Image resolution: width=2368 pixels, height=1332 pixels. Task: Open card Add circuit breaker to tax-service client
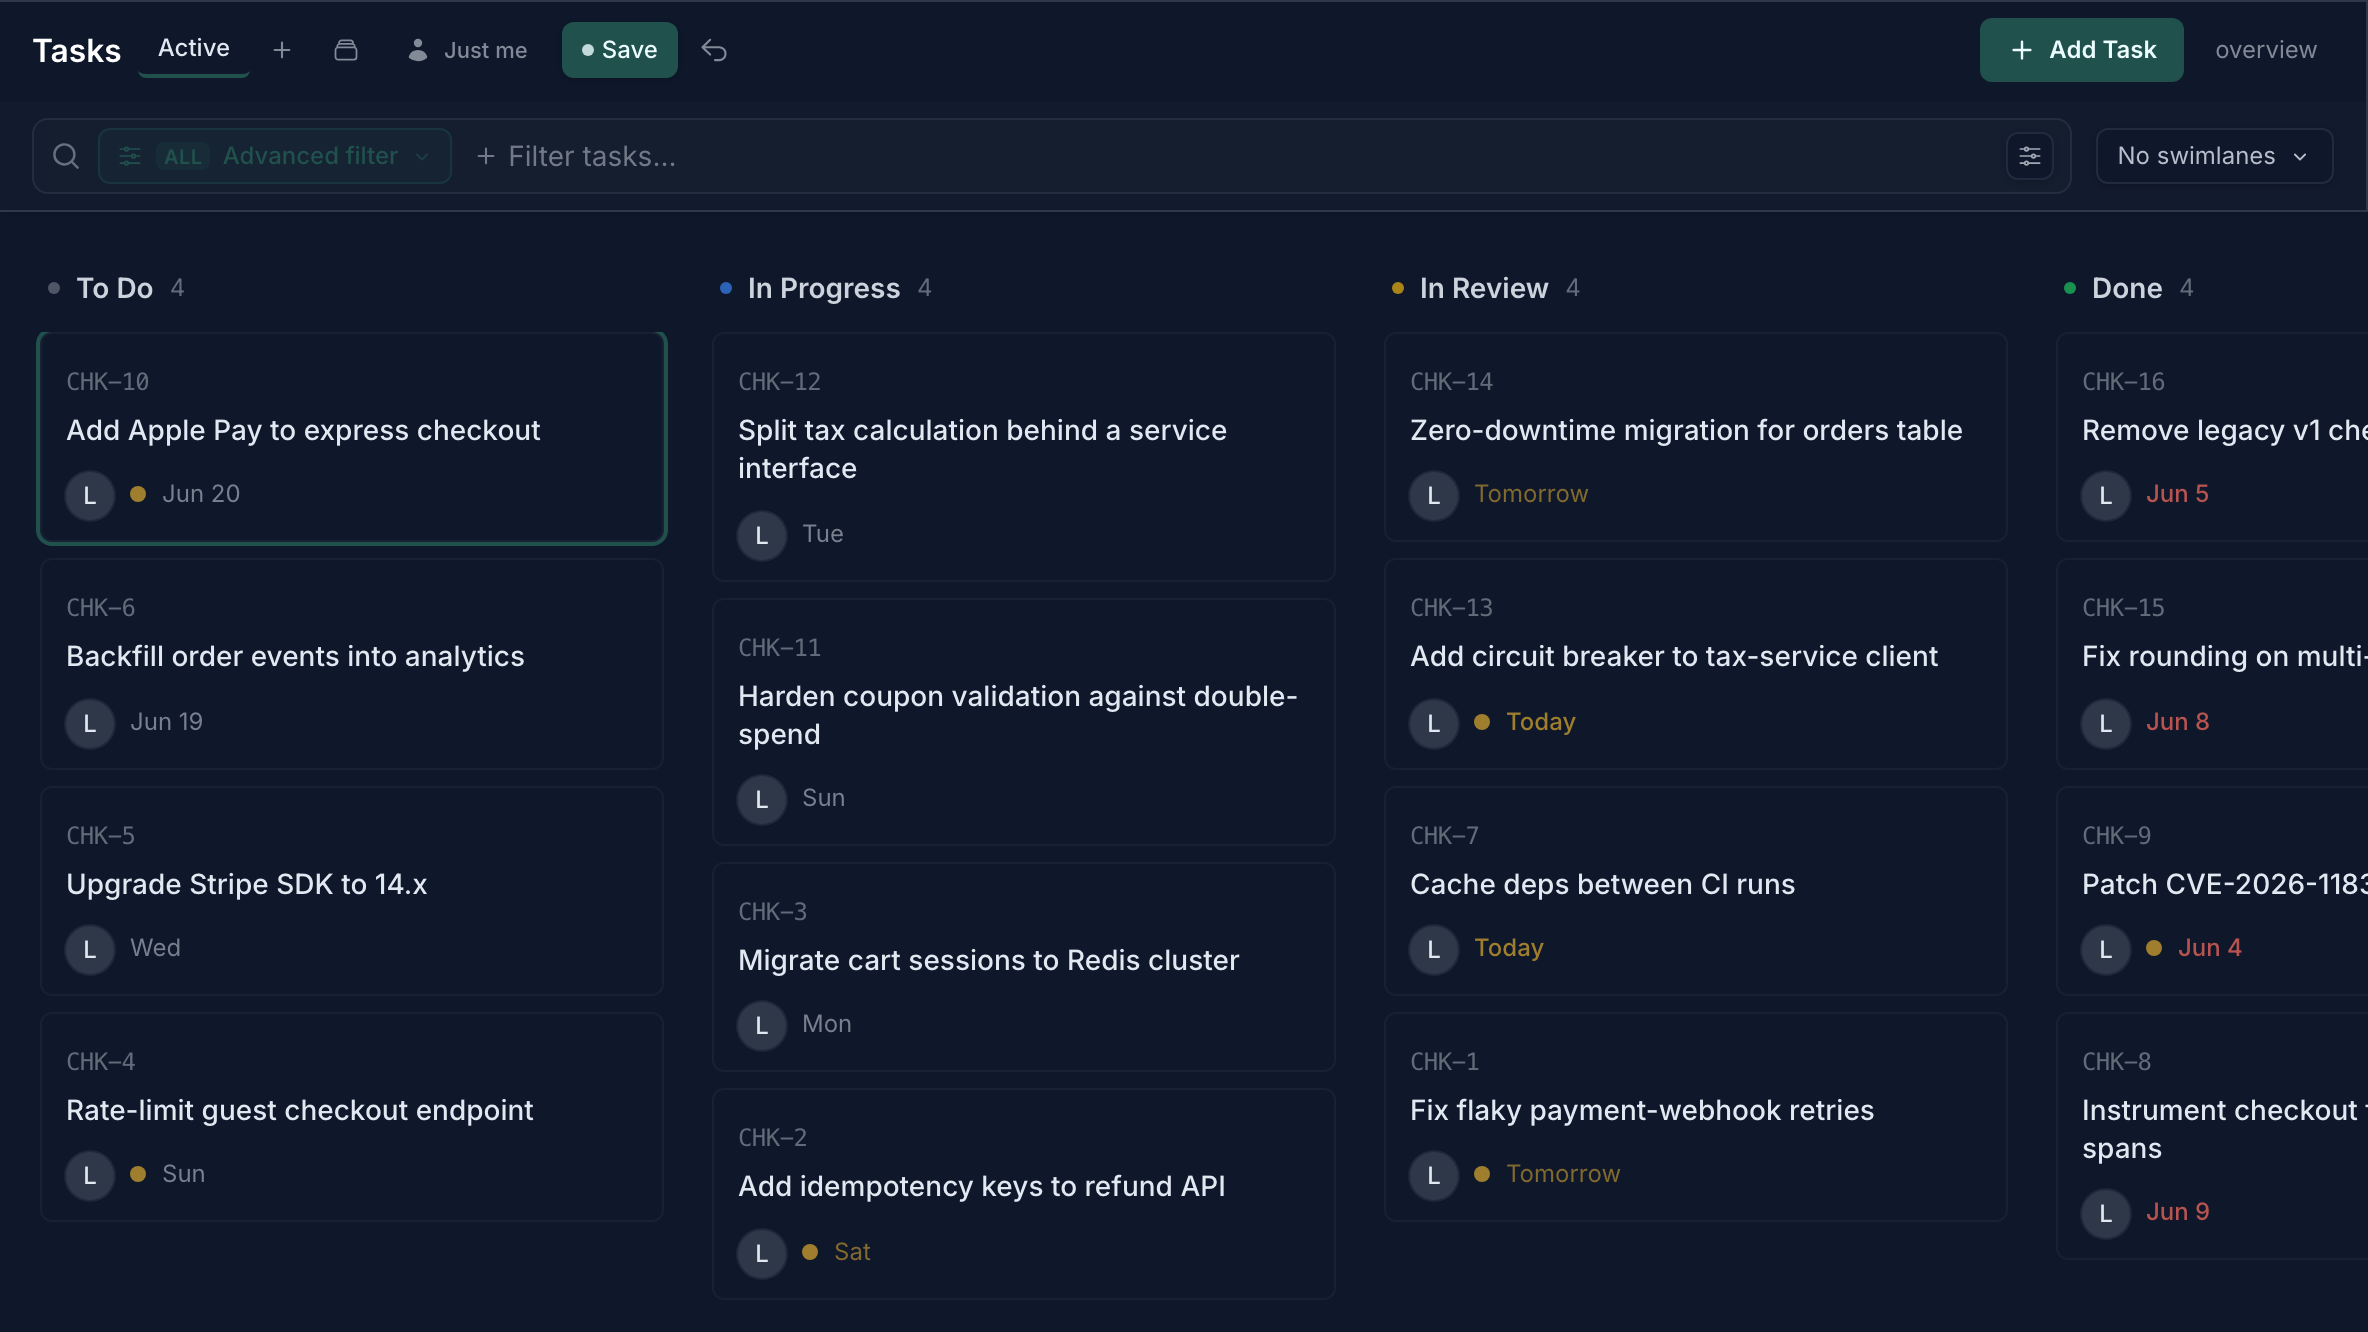coord(1696,665)
